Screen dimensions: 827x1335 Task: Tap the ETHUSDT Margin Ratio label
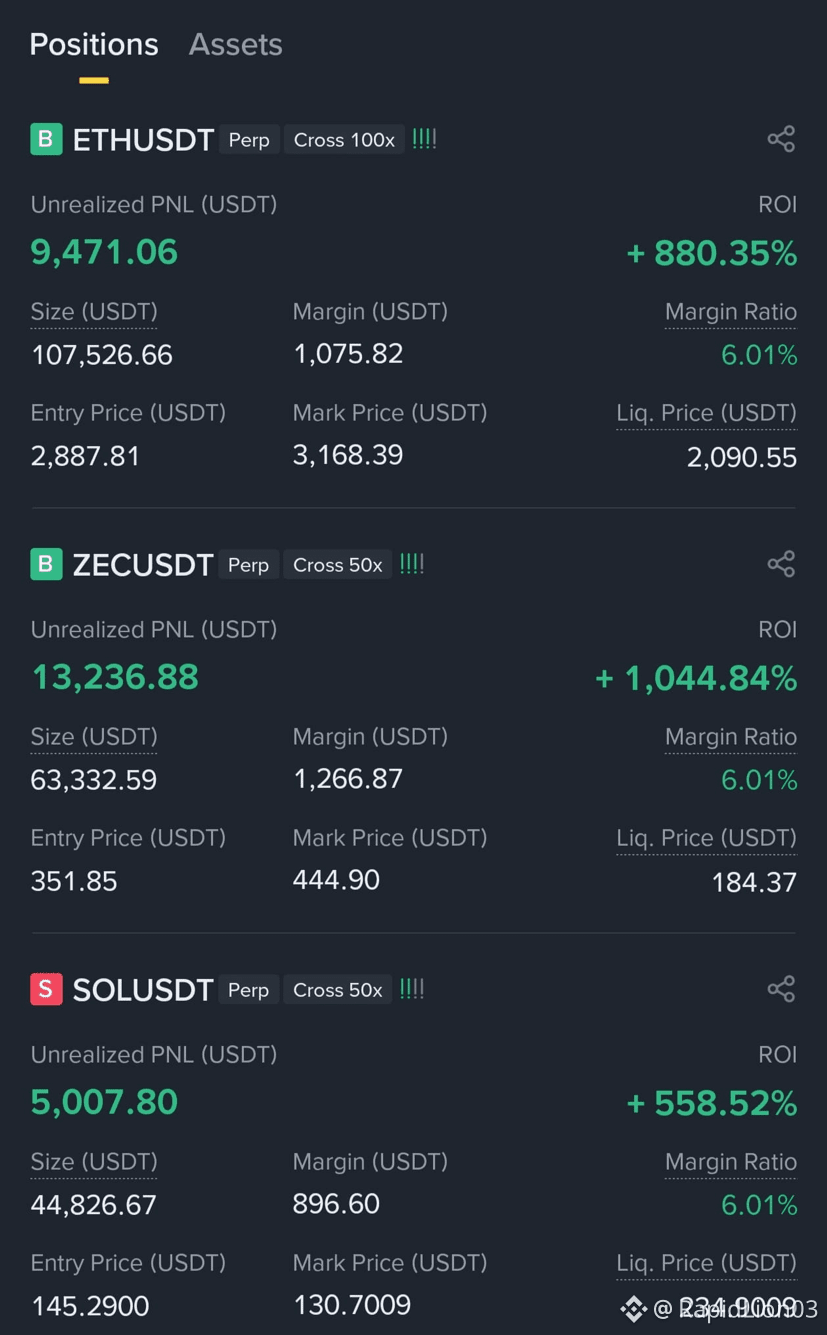coord(731,312)
